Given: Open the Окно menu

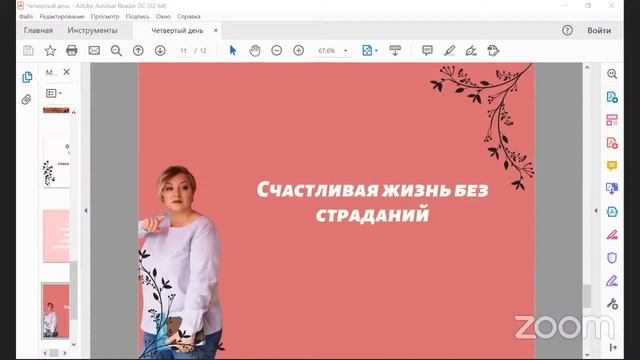Looking at the screenshot, I should coord(163,17).
